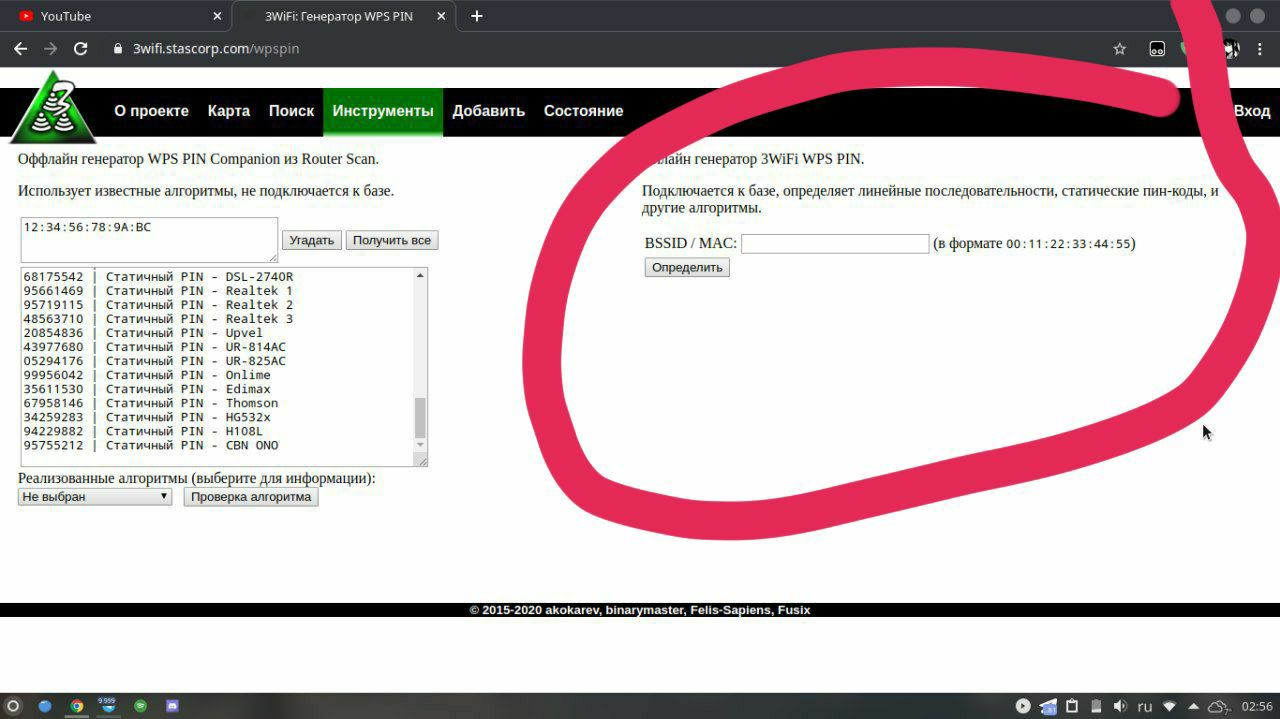
Task: Open the weather cloud tray widget
Action: (1218, 706)
